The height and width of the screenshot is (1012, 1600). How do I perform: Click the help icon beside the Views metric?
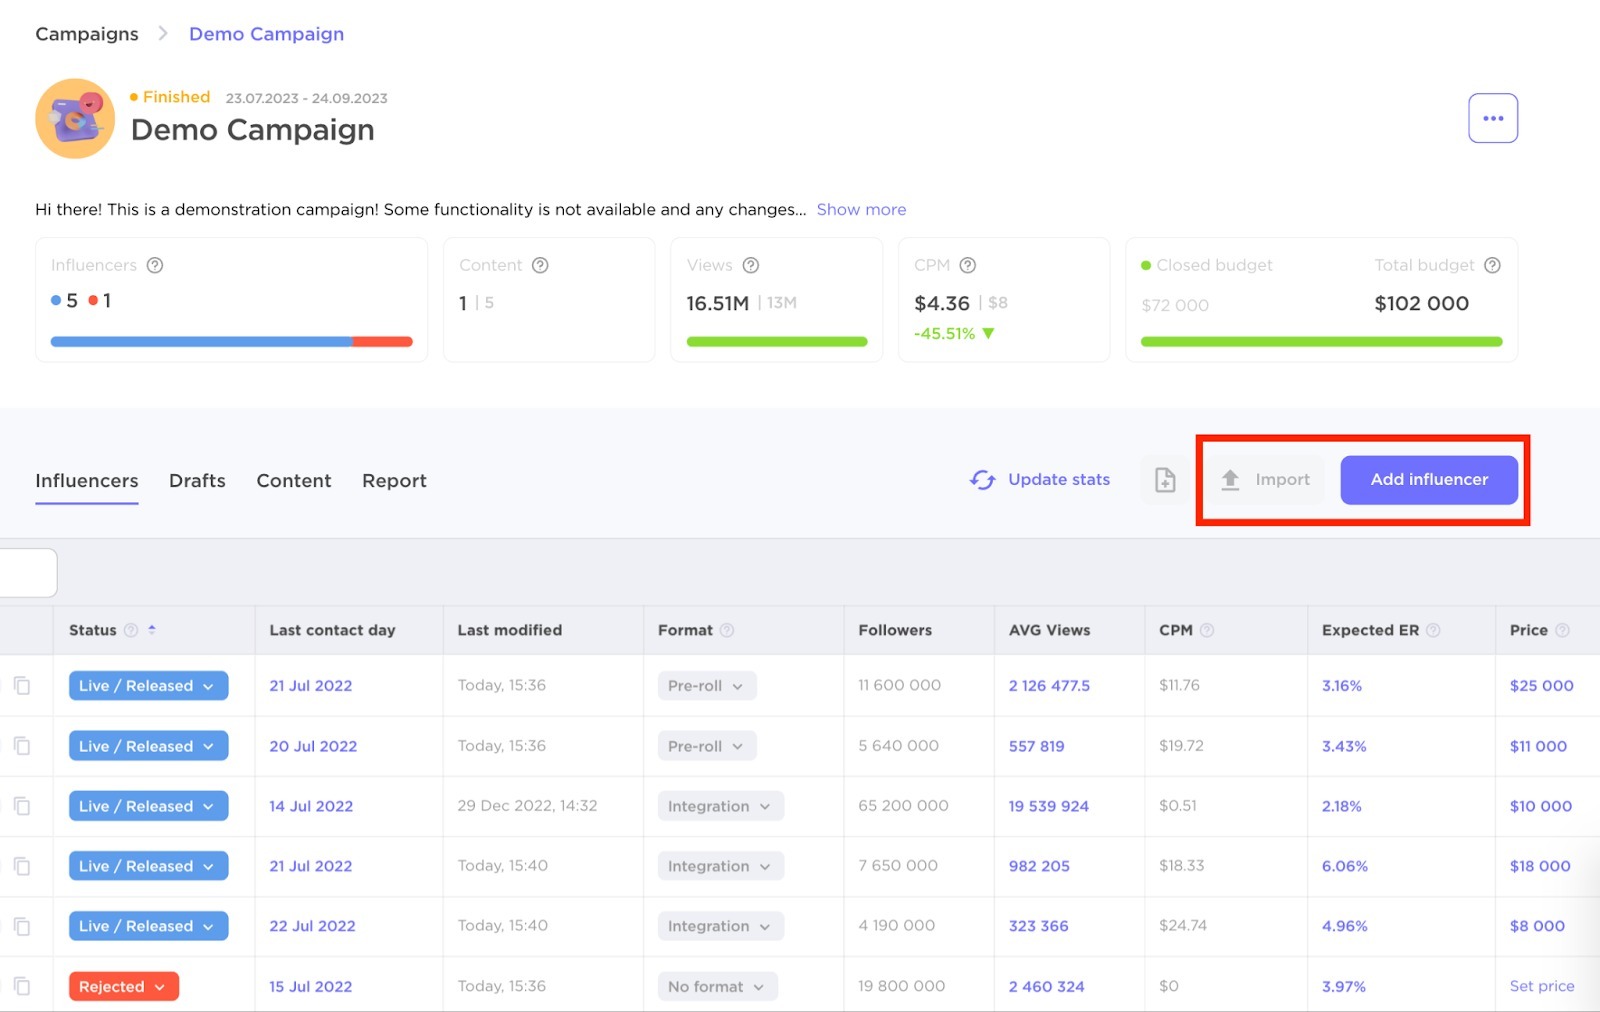point(749,265)
